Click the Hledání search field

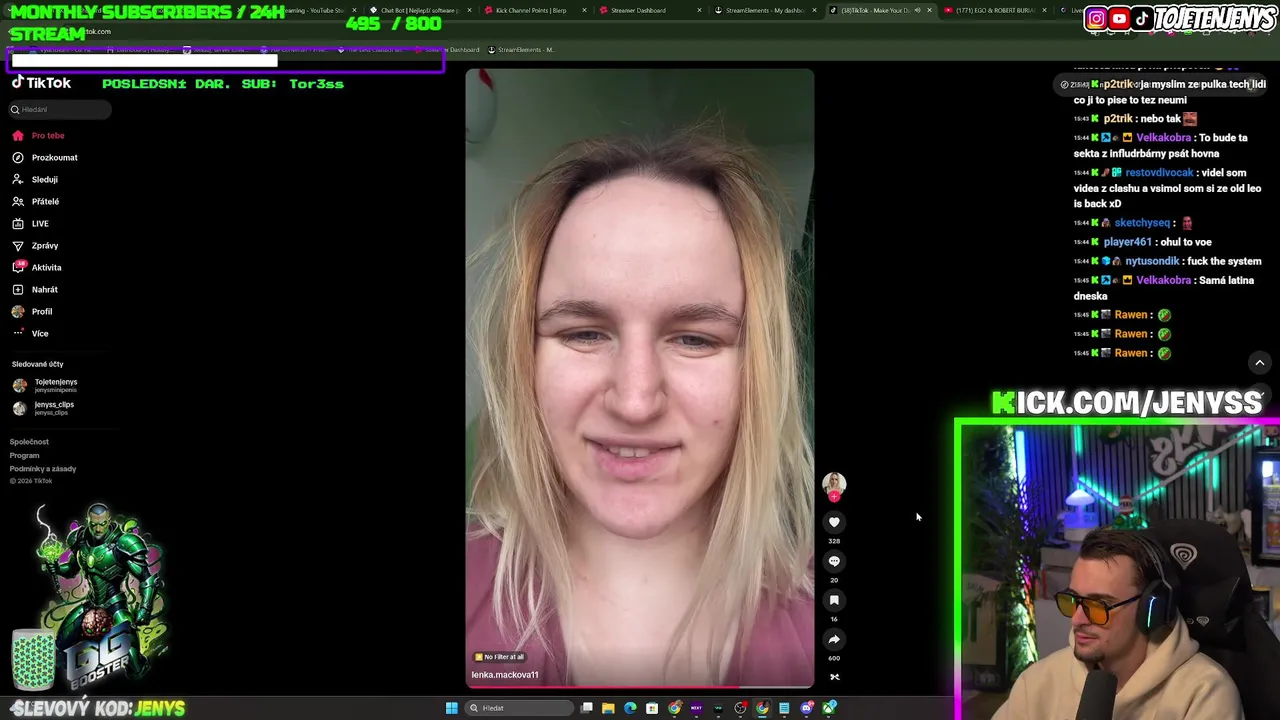pos(61,109)
